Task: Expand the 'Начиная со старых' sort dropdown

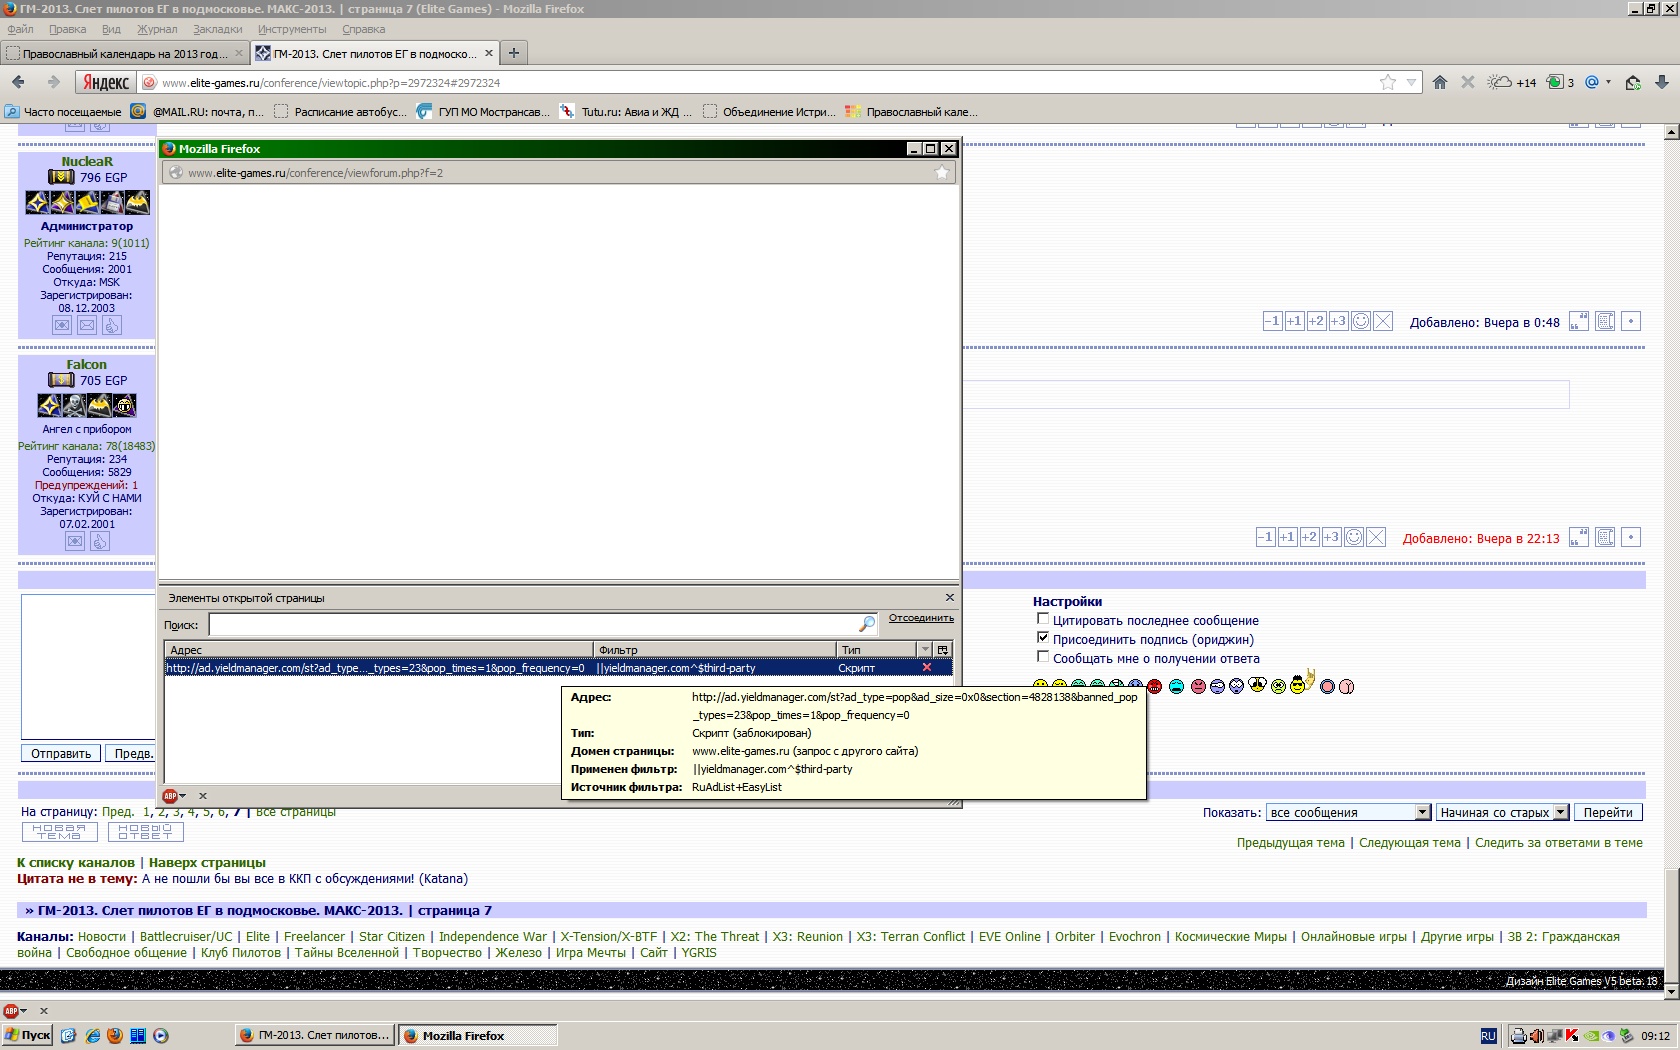Action: [1560, 813]
